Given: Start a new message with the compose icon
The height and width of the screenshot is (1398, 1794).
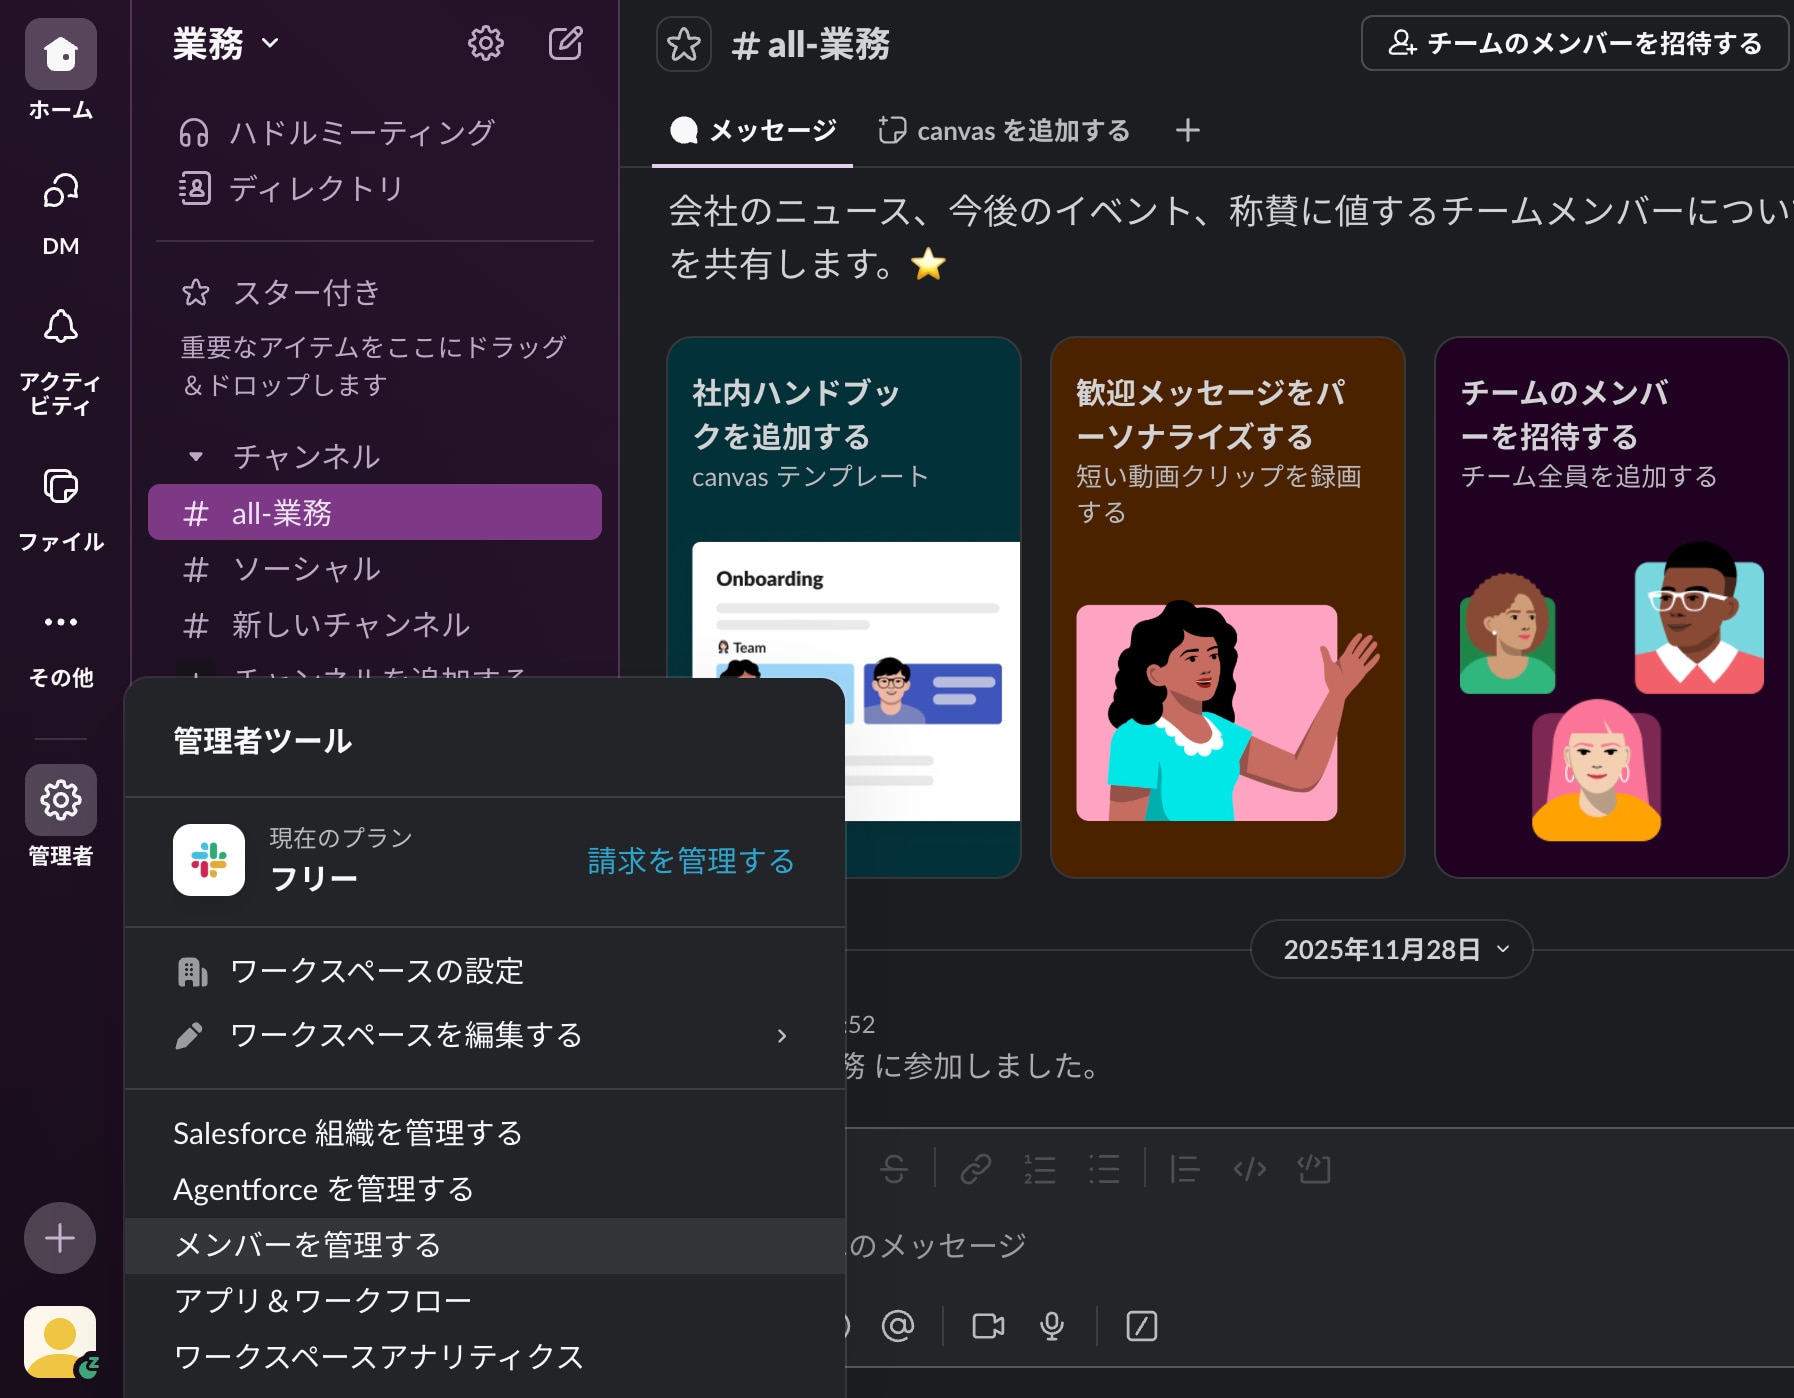Looking at the screenshot, I should [566, 43].
